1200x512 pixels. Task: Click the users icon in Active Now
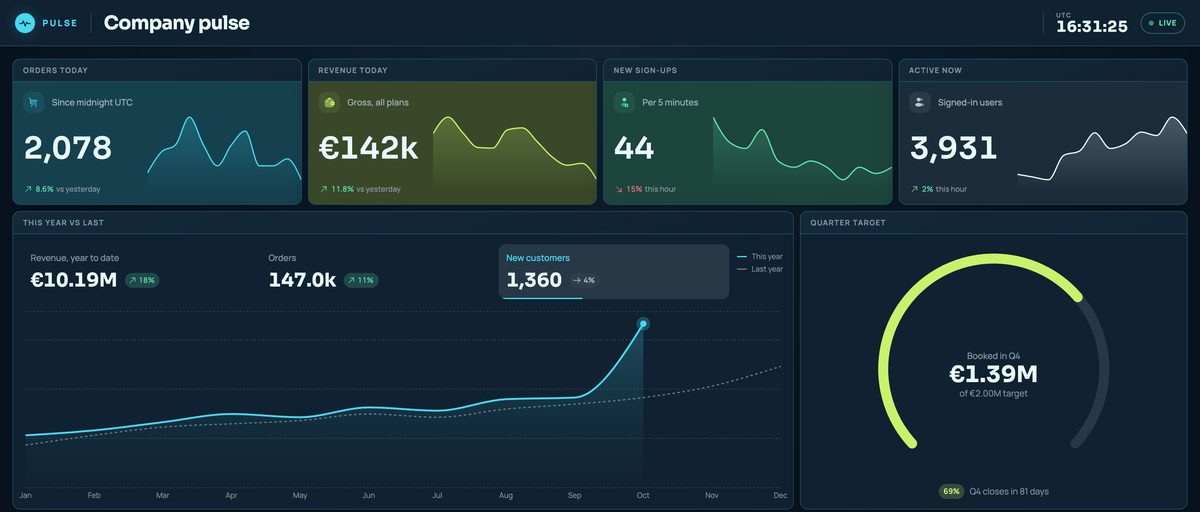pyautogui.click(x=919, y=102)
